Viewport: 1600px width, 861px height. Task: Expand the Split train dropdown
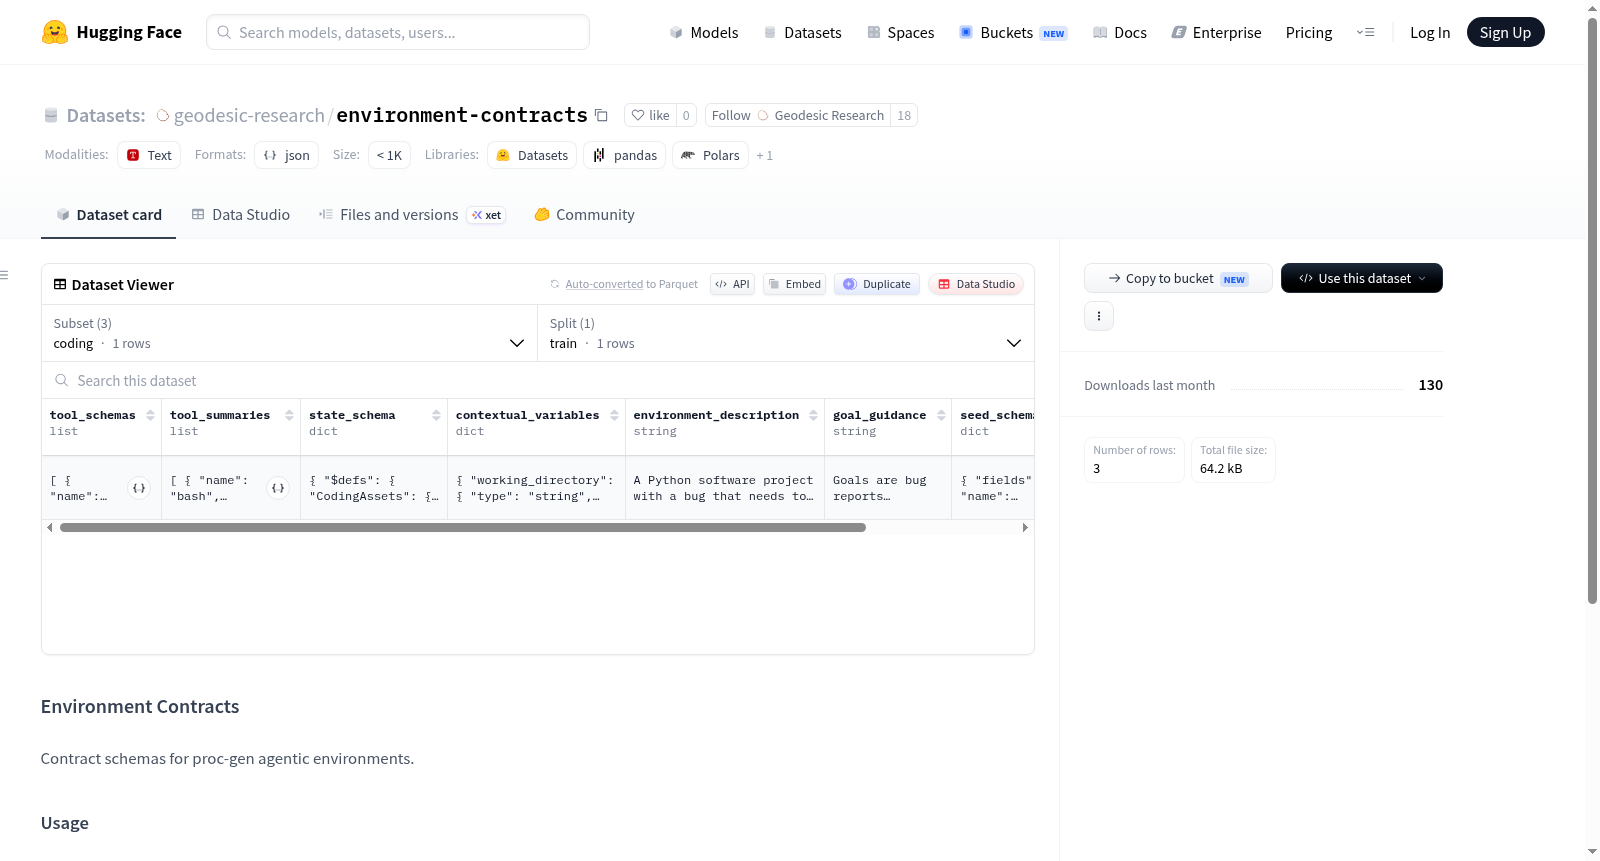tap(786, 333)
